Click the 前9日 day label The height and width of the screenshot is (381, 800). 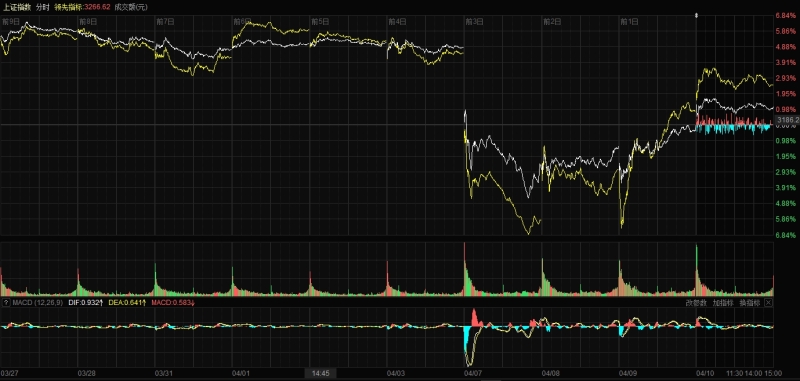click(x=11, y=21)
